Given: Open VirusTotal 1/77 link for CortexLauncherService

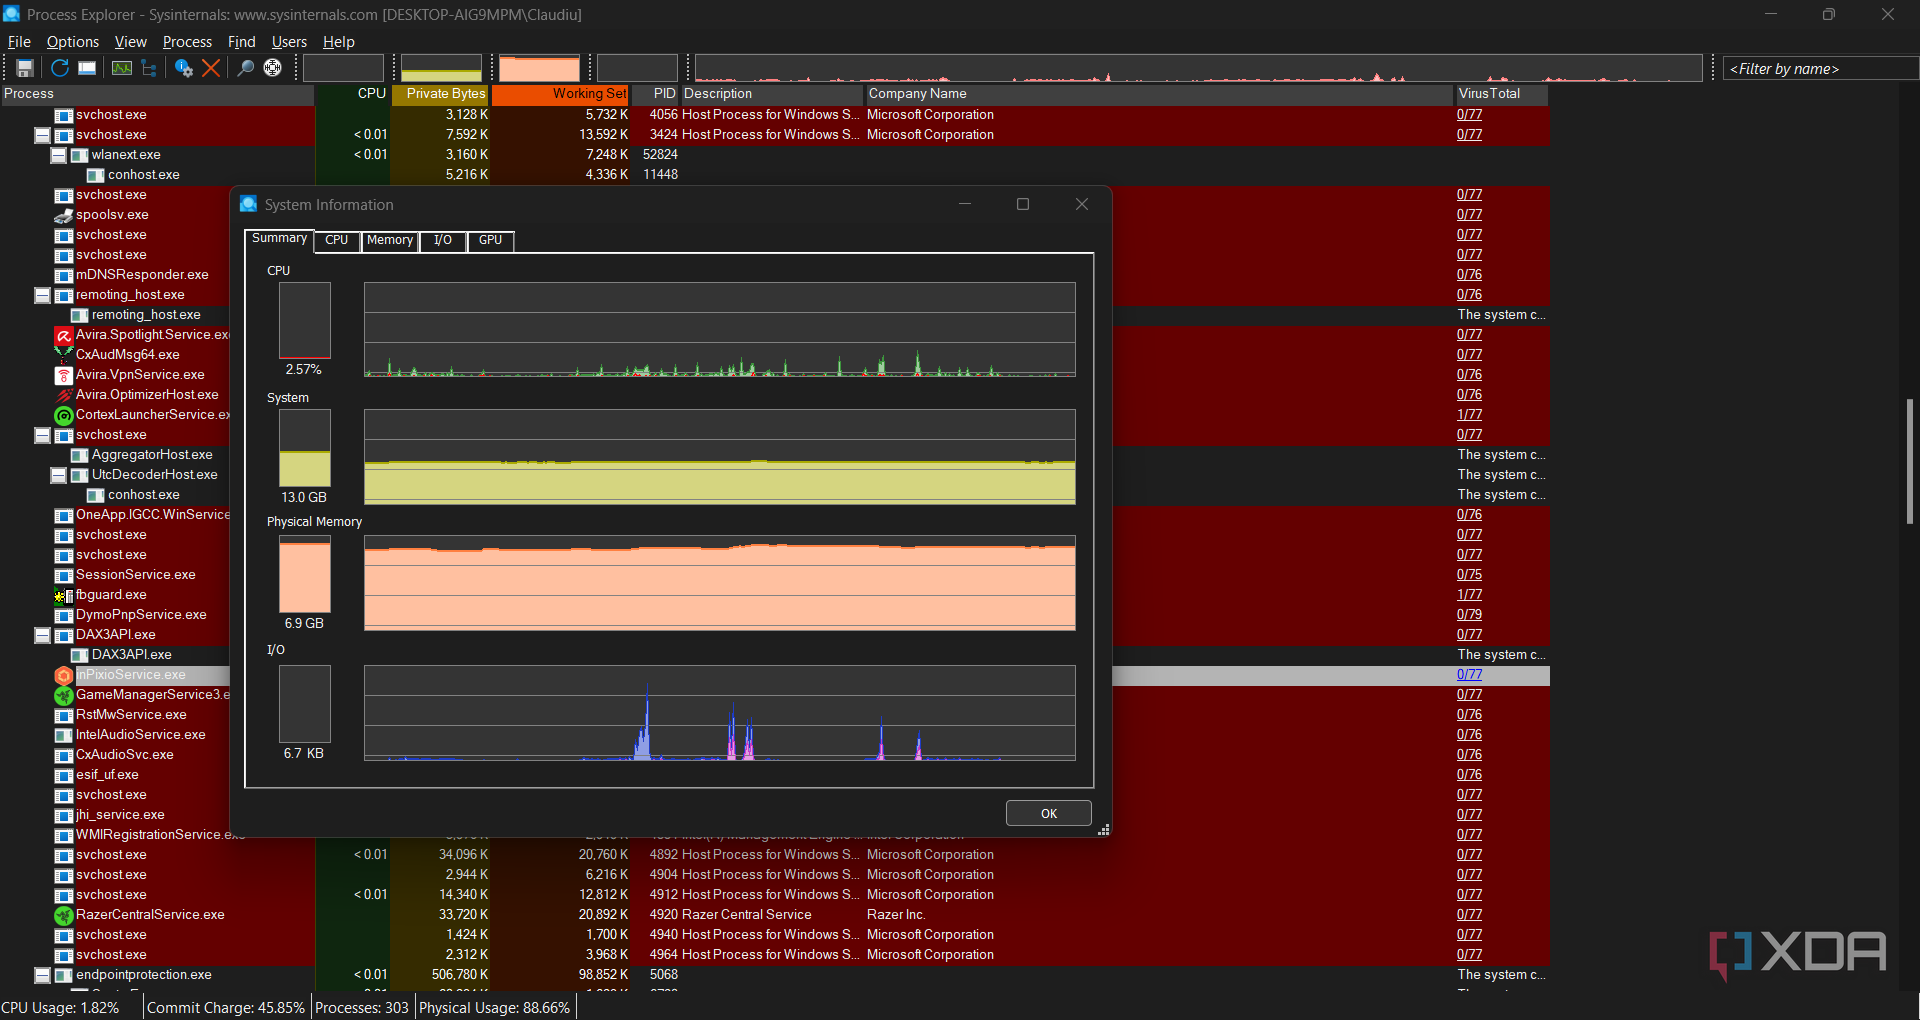Looking at the screenshot, I should tap(1469, 415).
